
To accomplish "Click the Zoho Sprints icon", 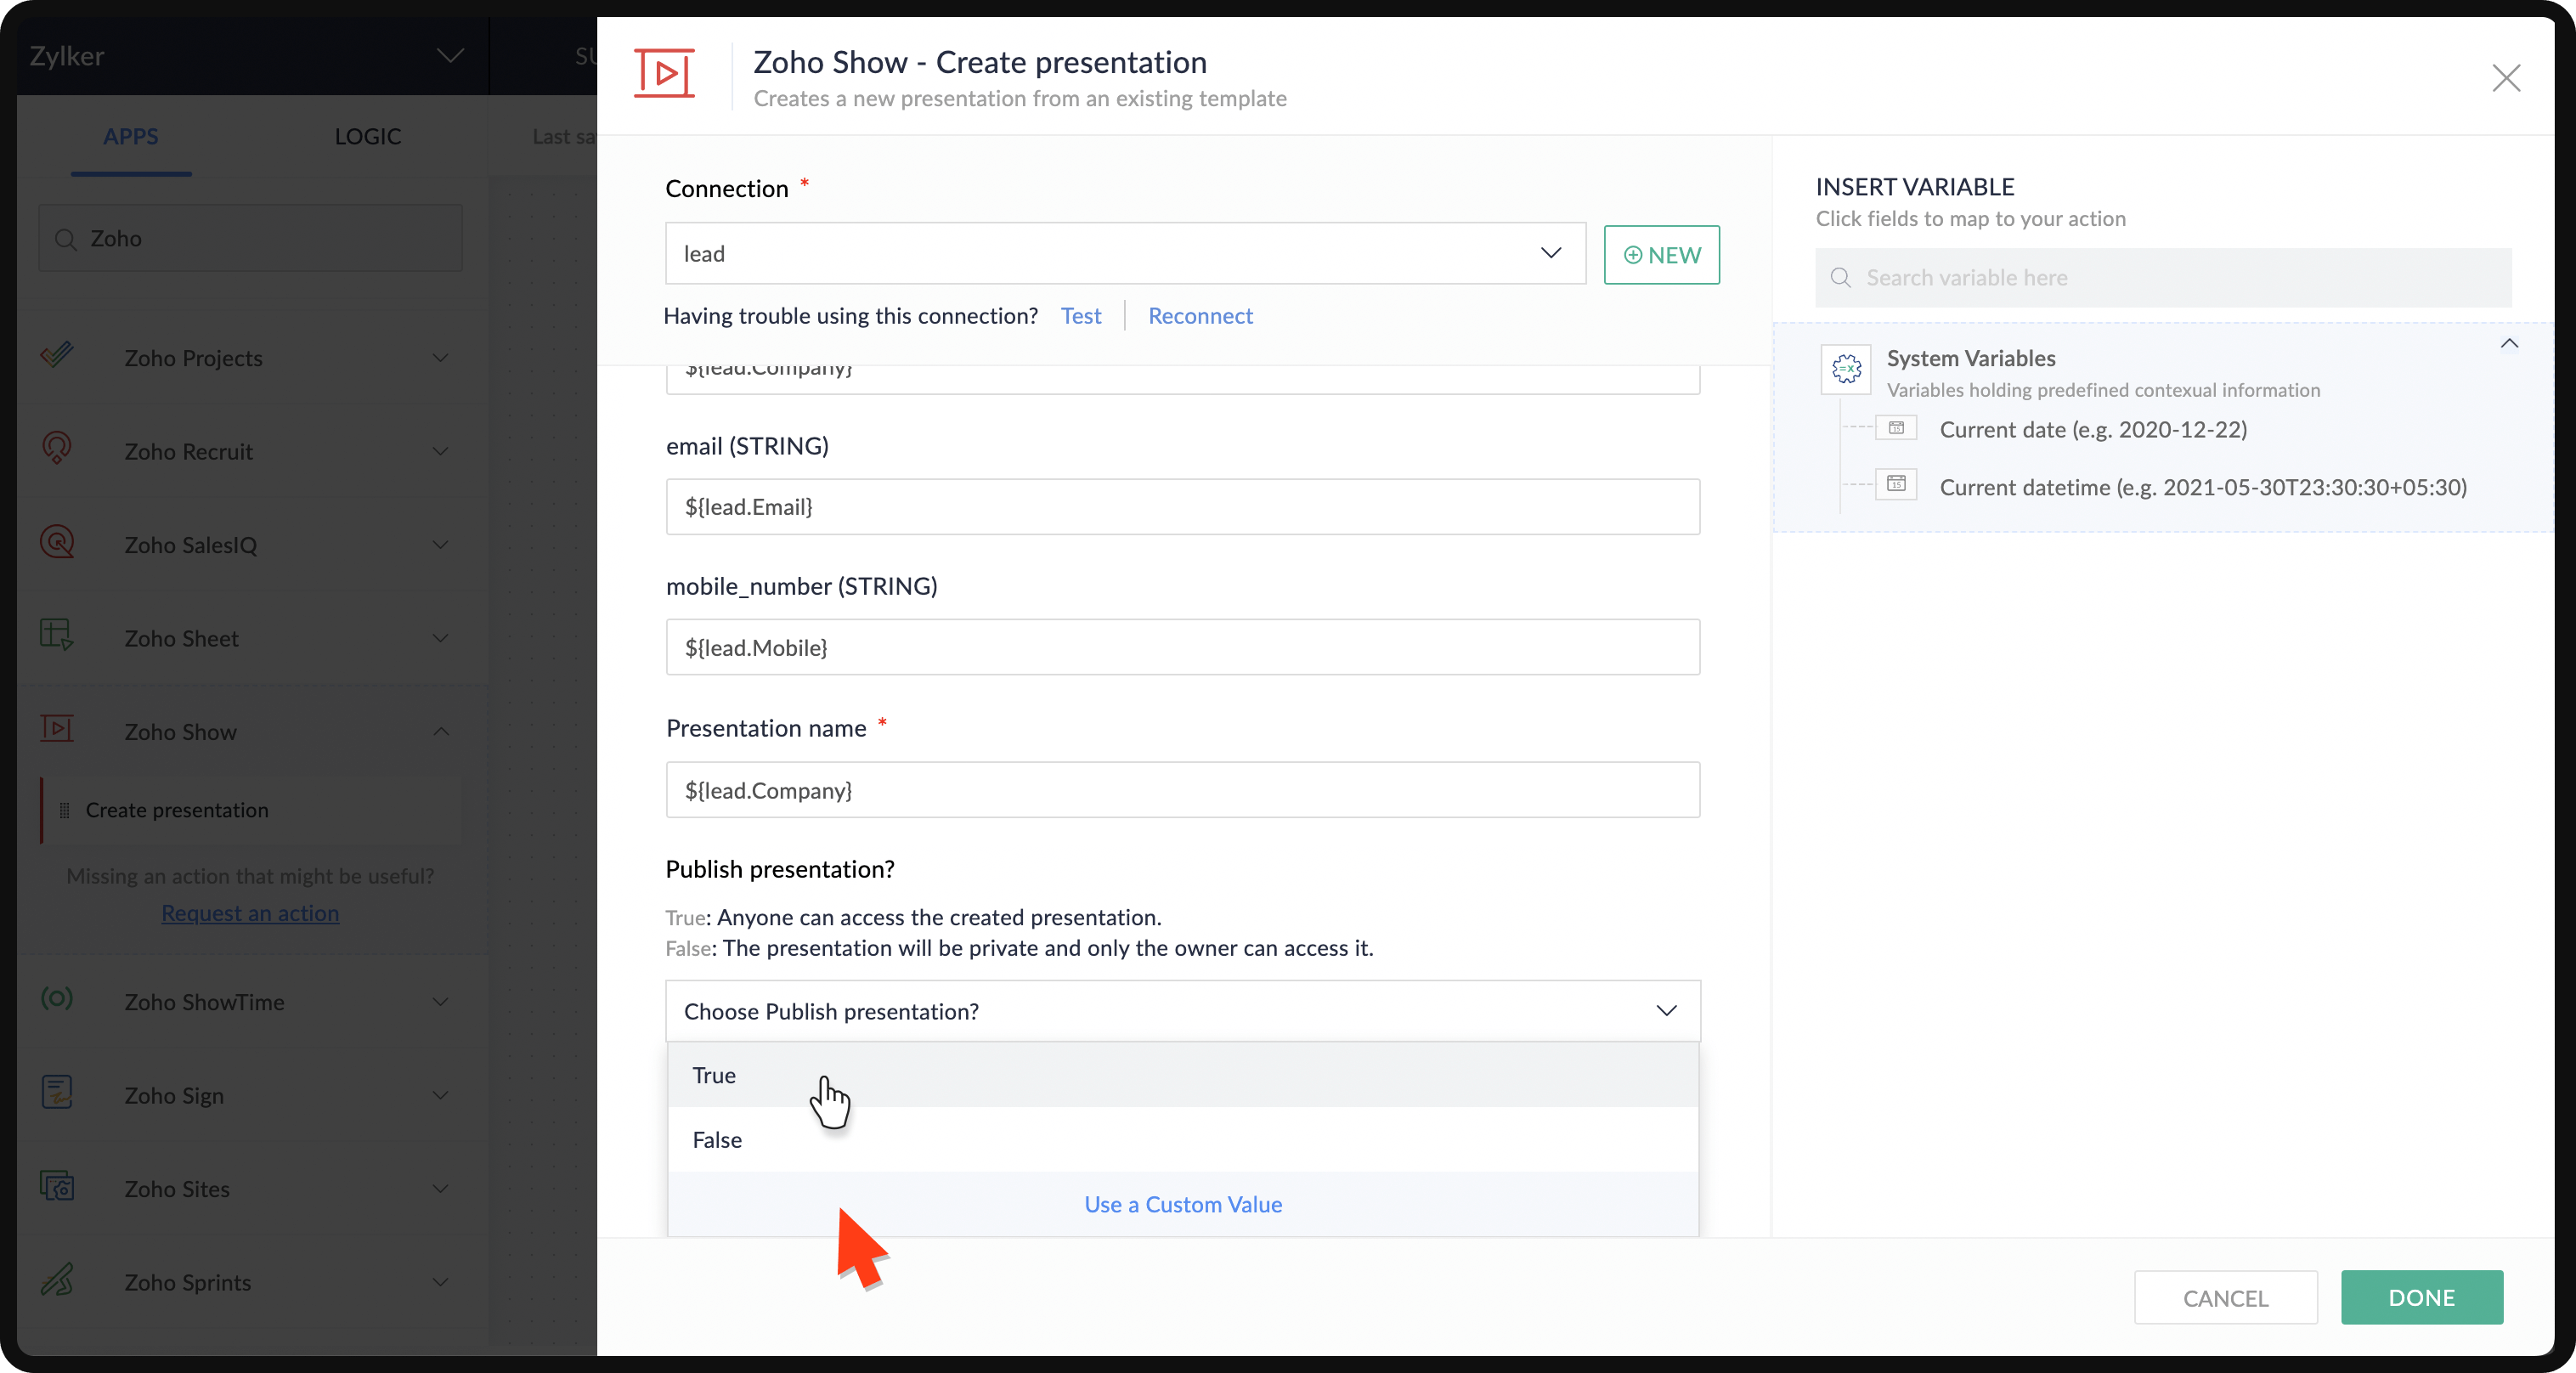I will pos(57,1279).
